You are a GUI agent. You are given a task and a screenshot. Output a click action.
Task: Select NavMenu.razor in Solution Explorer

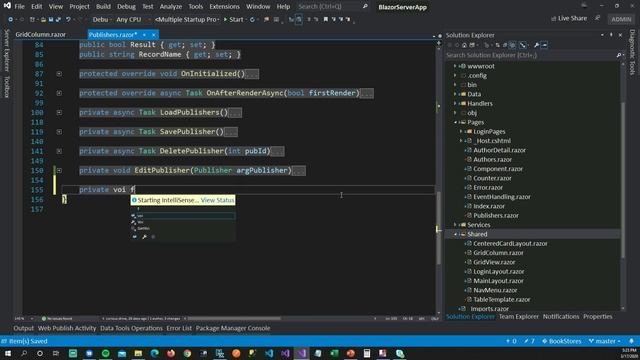click(495, 290)
